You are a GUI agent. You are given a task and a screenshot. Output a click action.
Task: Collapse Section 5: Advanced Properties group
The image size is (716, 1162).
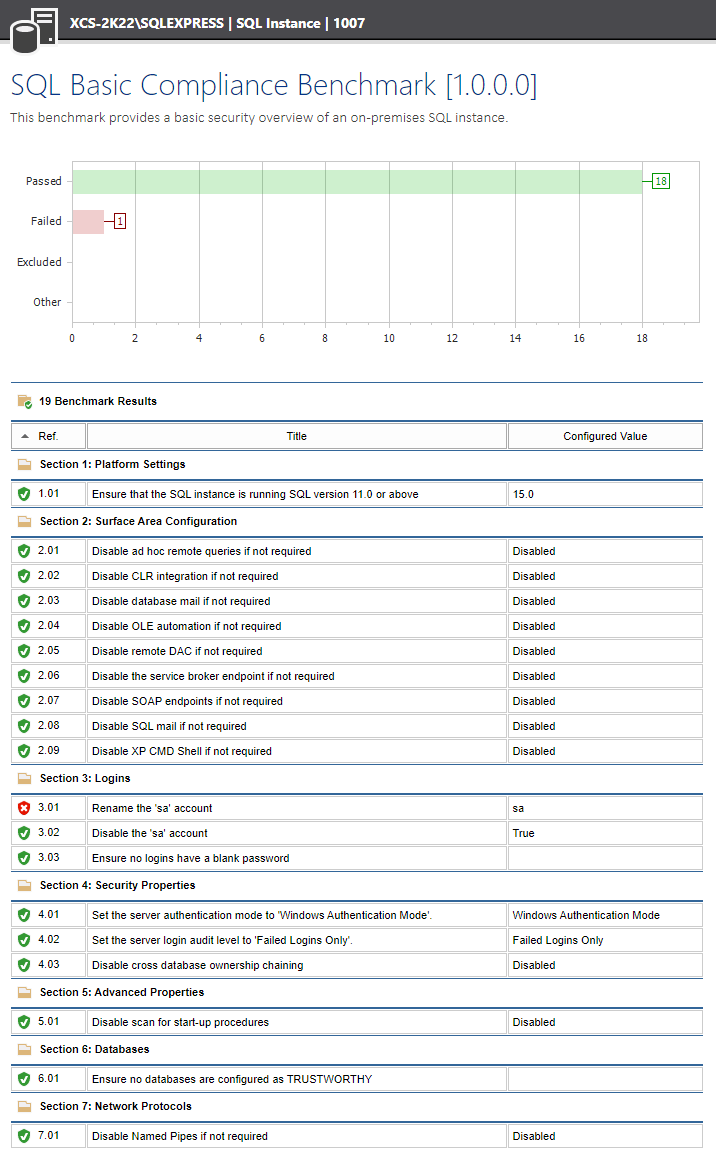pyautogui.click(x=122, y=992)
